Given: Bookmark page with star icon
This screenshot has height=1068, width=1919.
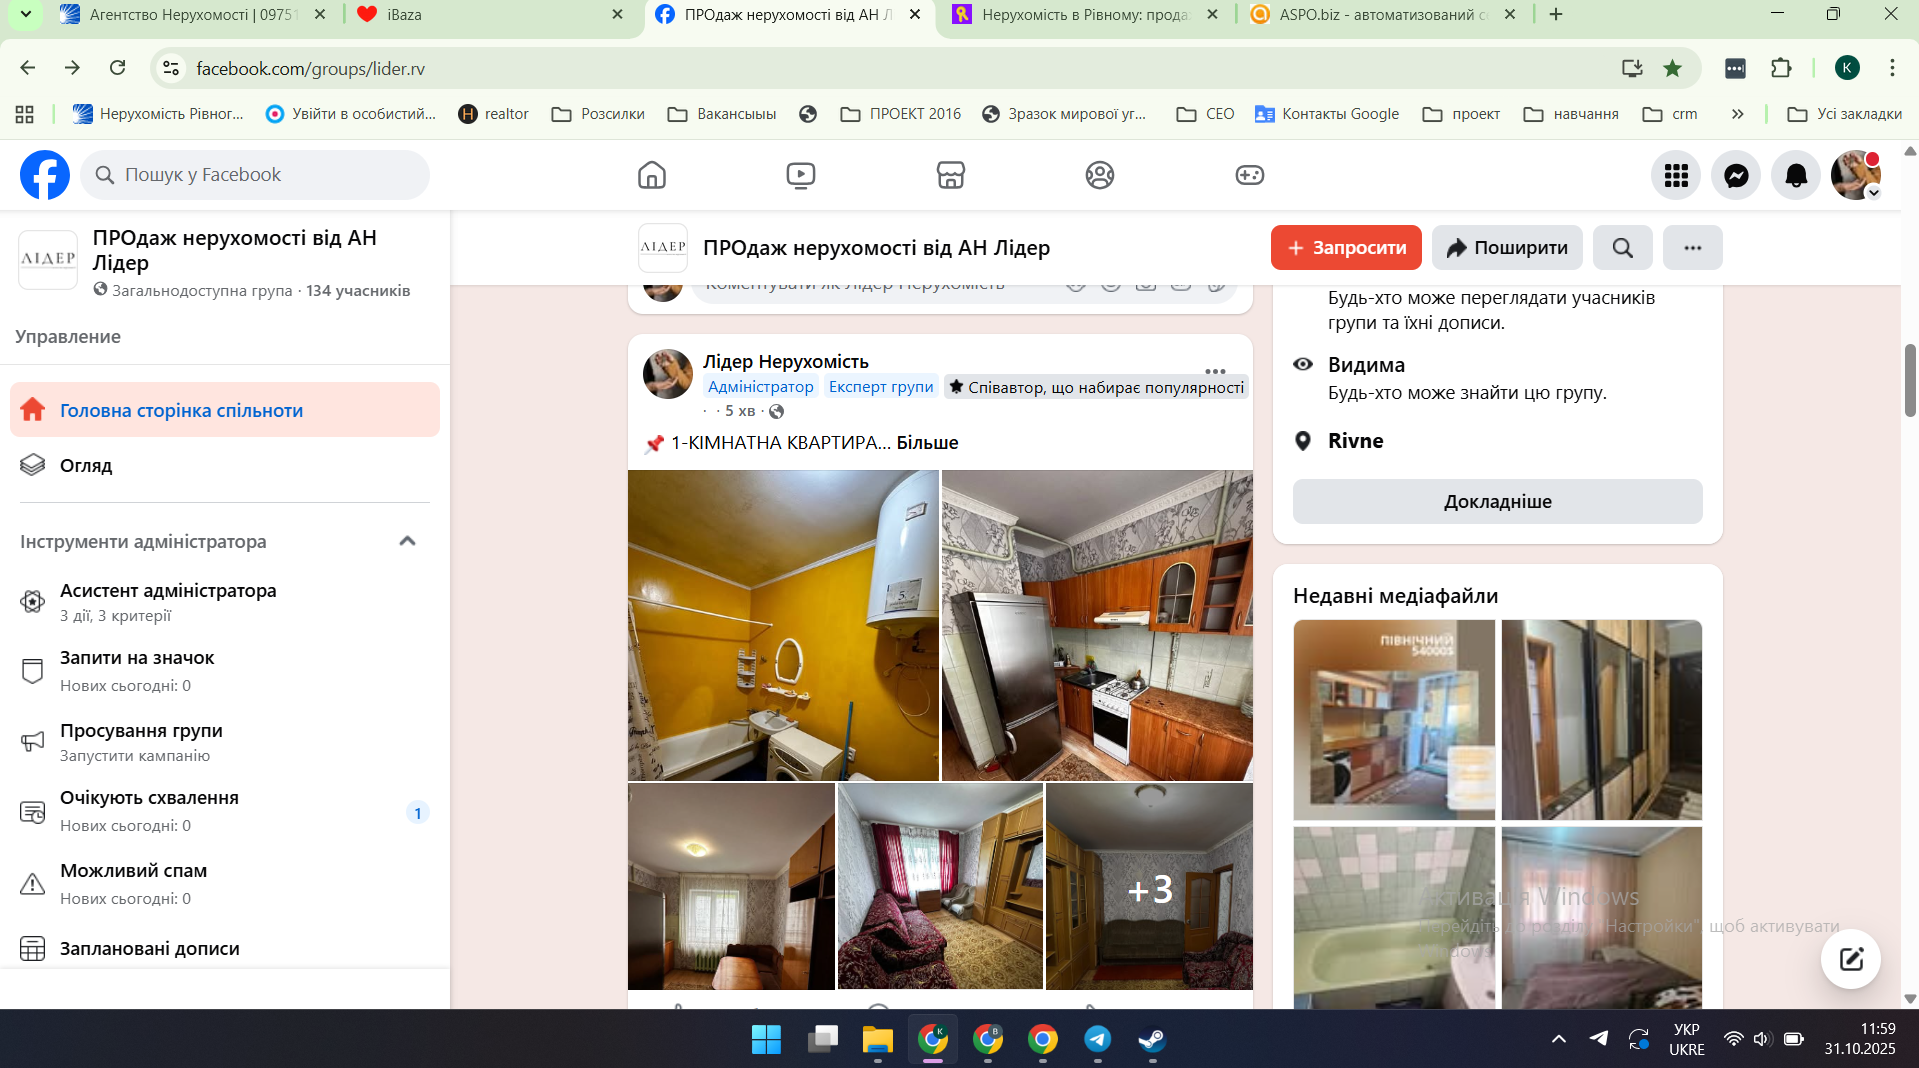Looking at the screenshot, I should [x=1672, y=68].
